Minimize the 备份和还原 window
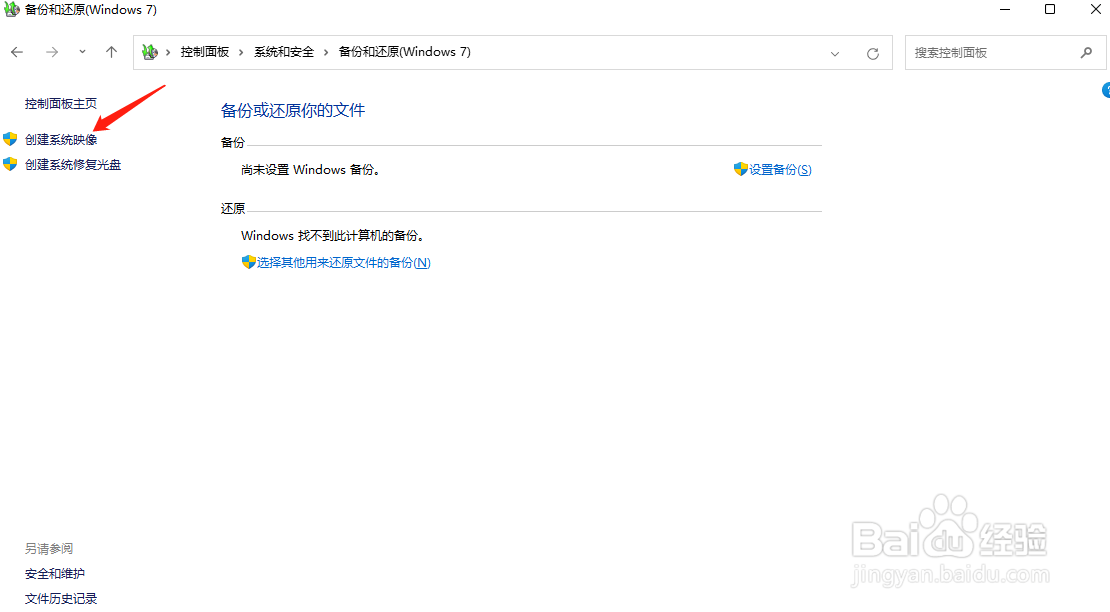The height and width of the screenshot is (612, 1110). (1005, 9)
